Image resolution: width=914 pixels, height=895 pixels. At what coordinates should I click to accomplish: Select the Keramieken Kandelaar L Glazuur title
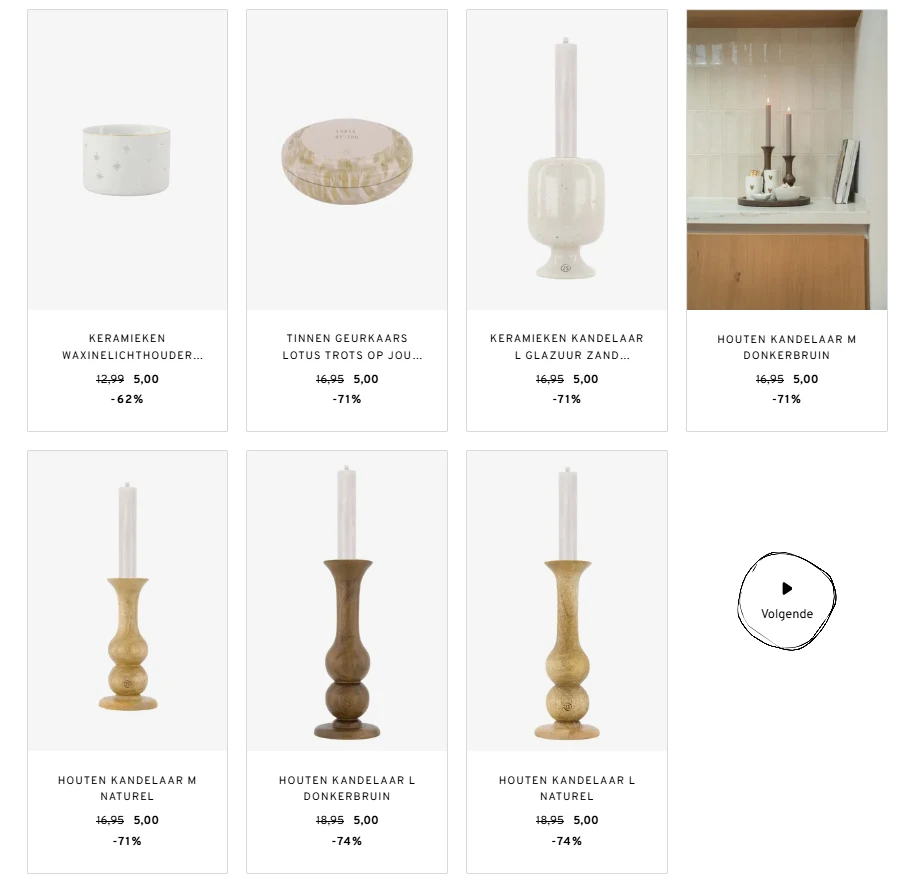(567, 347)
